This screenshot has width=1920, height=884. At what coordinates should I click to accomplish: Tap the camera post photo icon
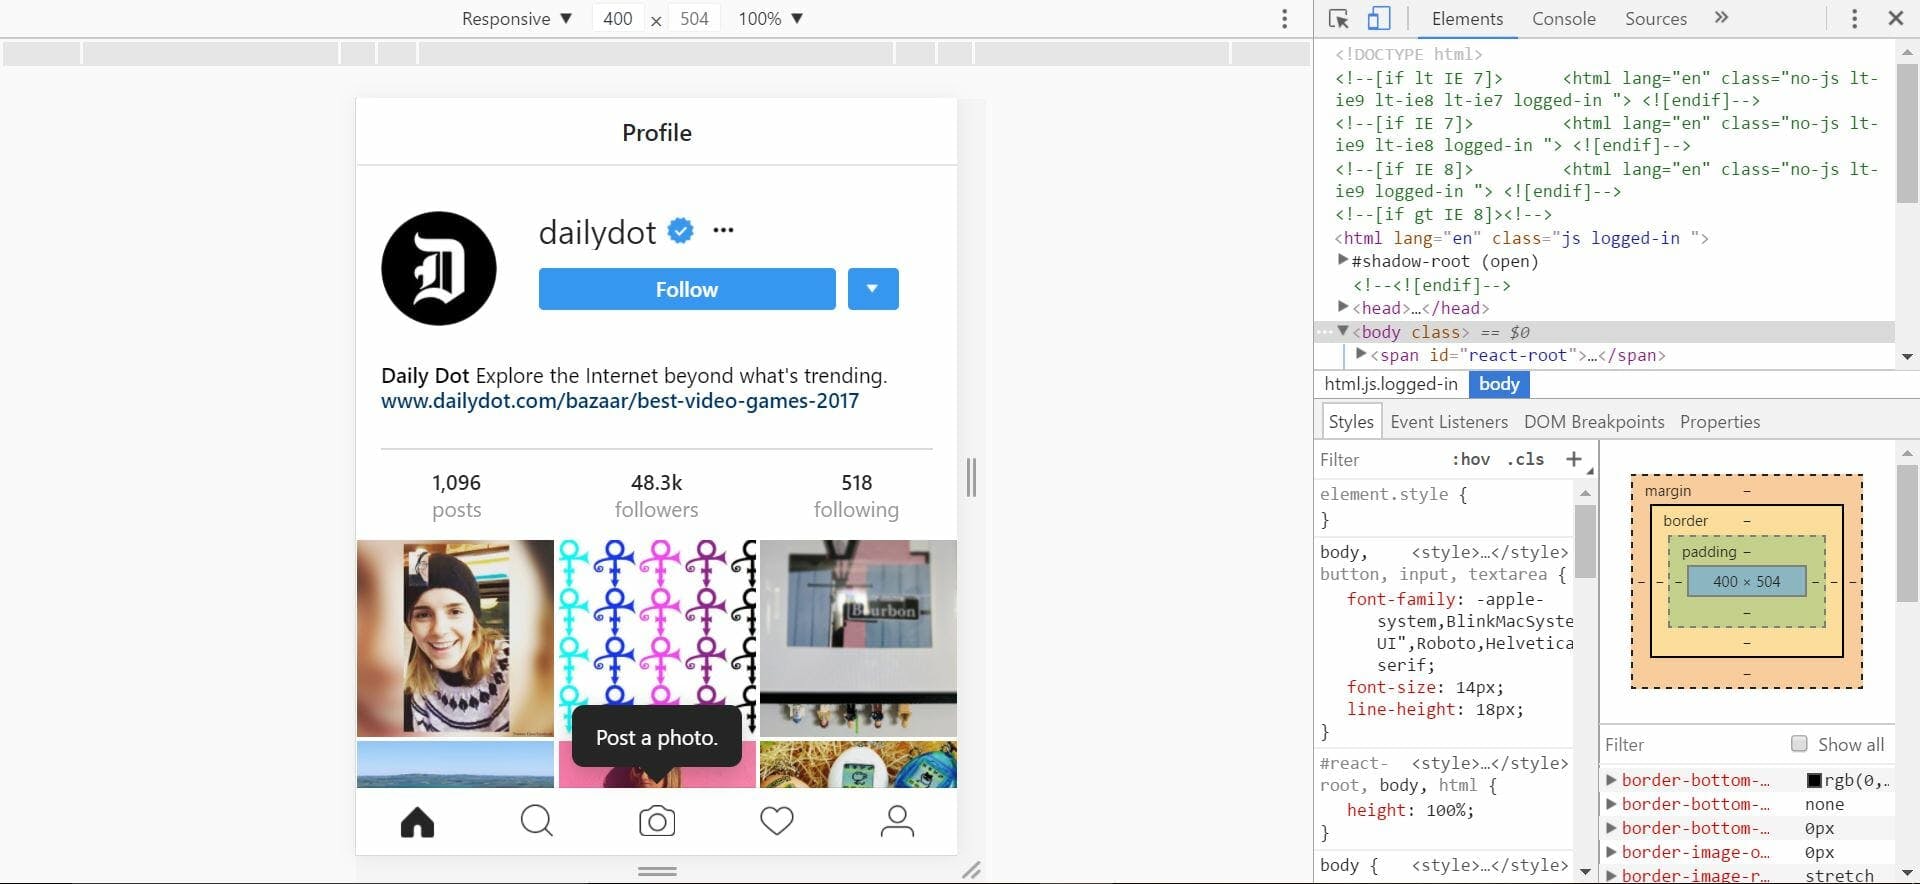657,822
